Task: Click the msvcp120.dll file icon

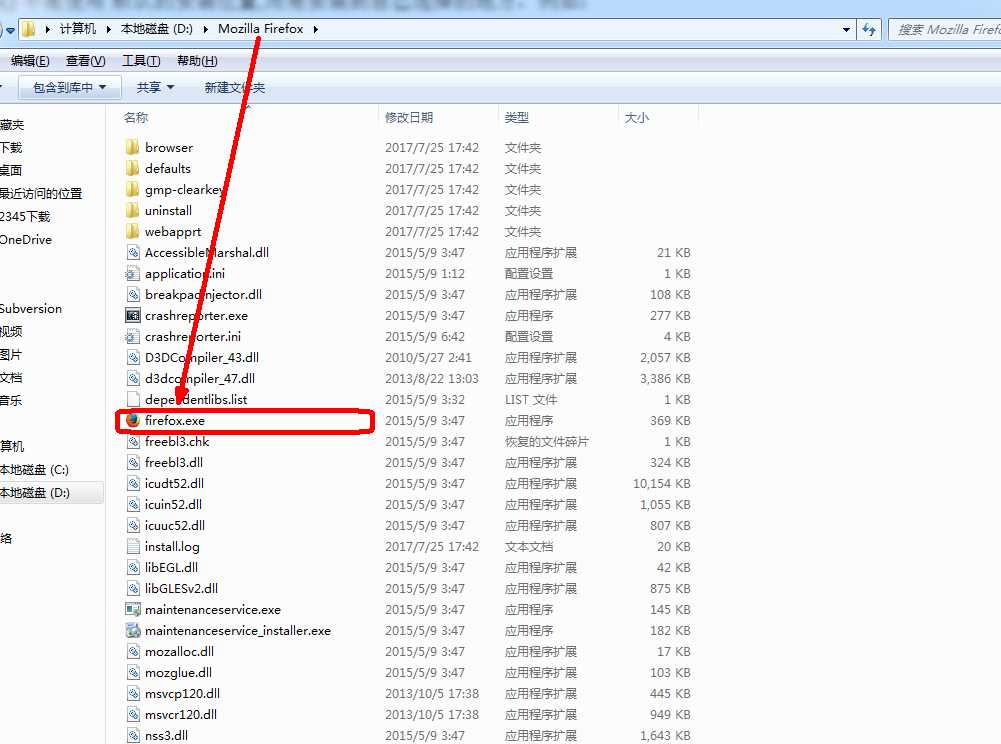Action: [132, 694]
